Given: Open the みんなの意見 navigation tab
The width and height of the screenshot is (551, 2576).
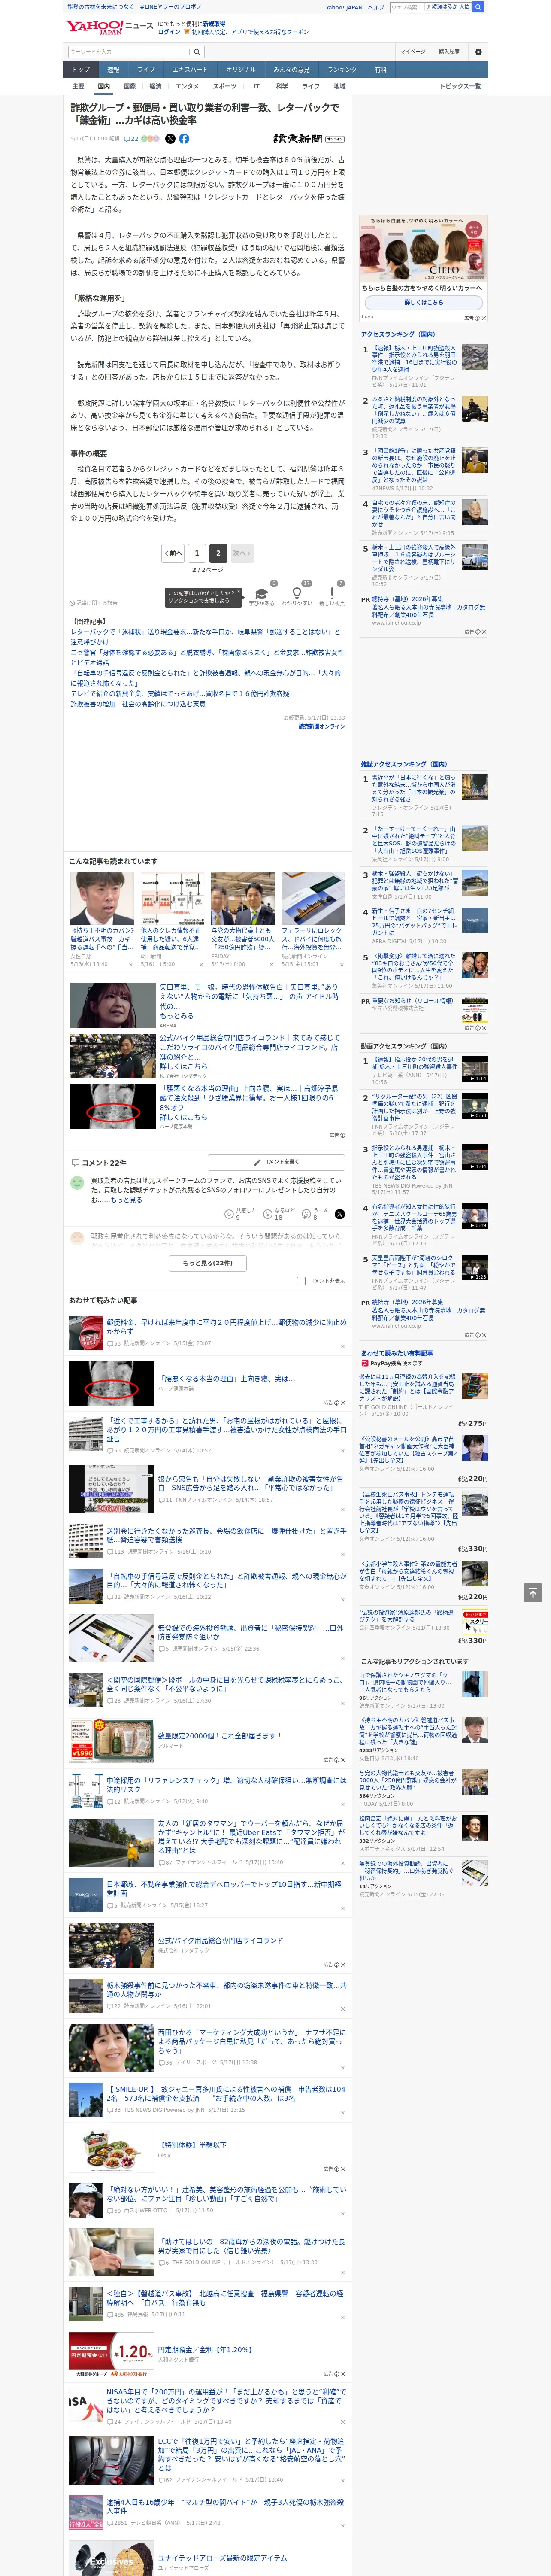Looking at the screenshot, I should [x=291, y=69].
